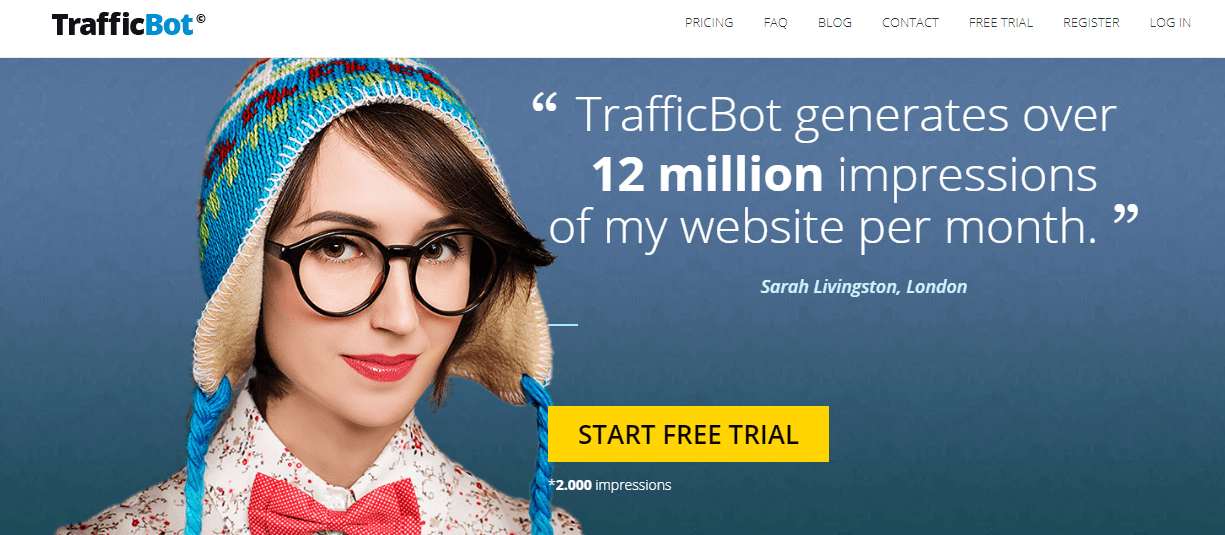Click the yellow Start Free Trial button
1225x535 pixels.
coord(688,434)
